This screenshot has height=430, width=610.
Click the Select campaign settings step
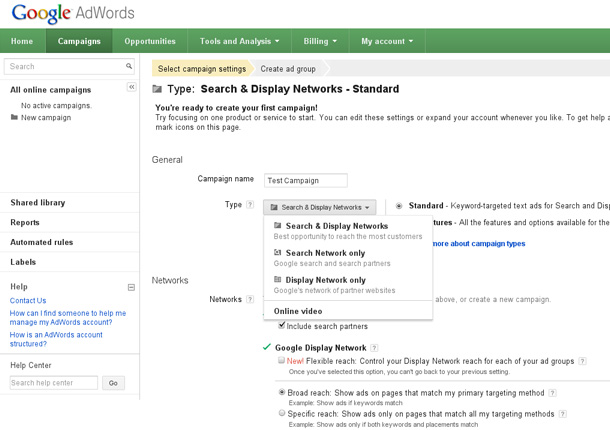point(202,69)
